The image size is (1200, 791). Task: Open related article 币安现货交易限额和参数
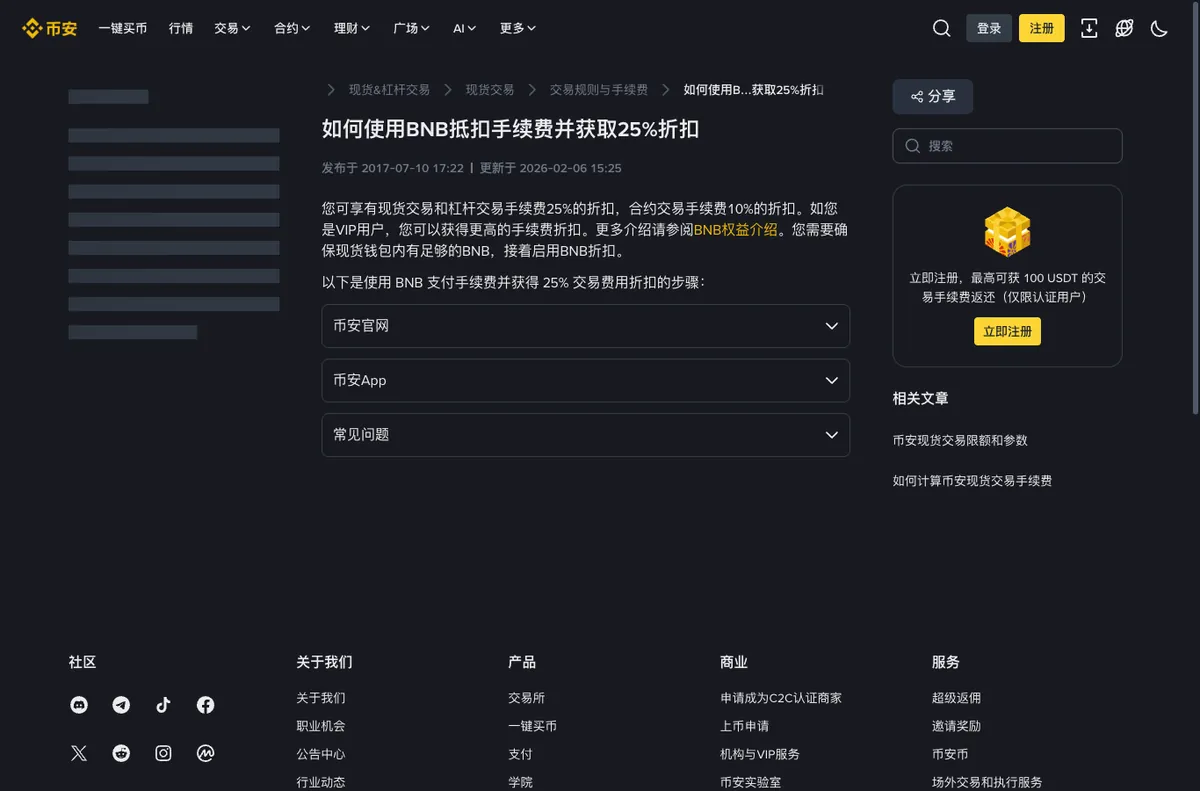(x=960, y=440)
